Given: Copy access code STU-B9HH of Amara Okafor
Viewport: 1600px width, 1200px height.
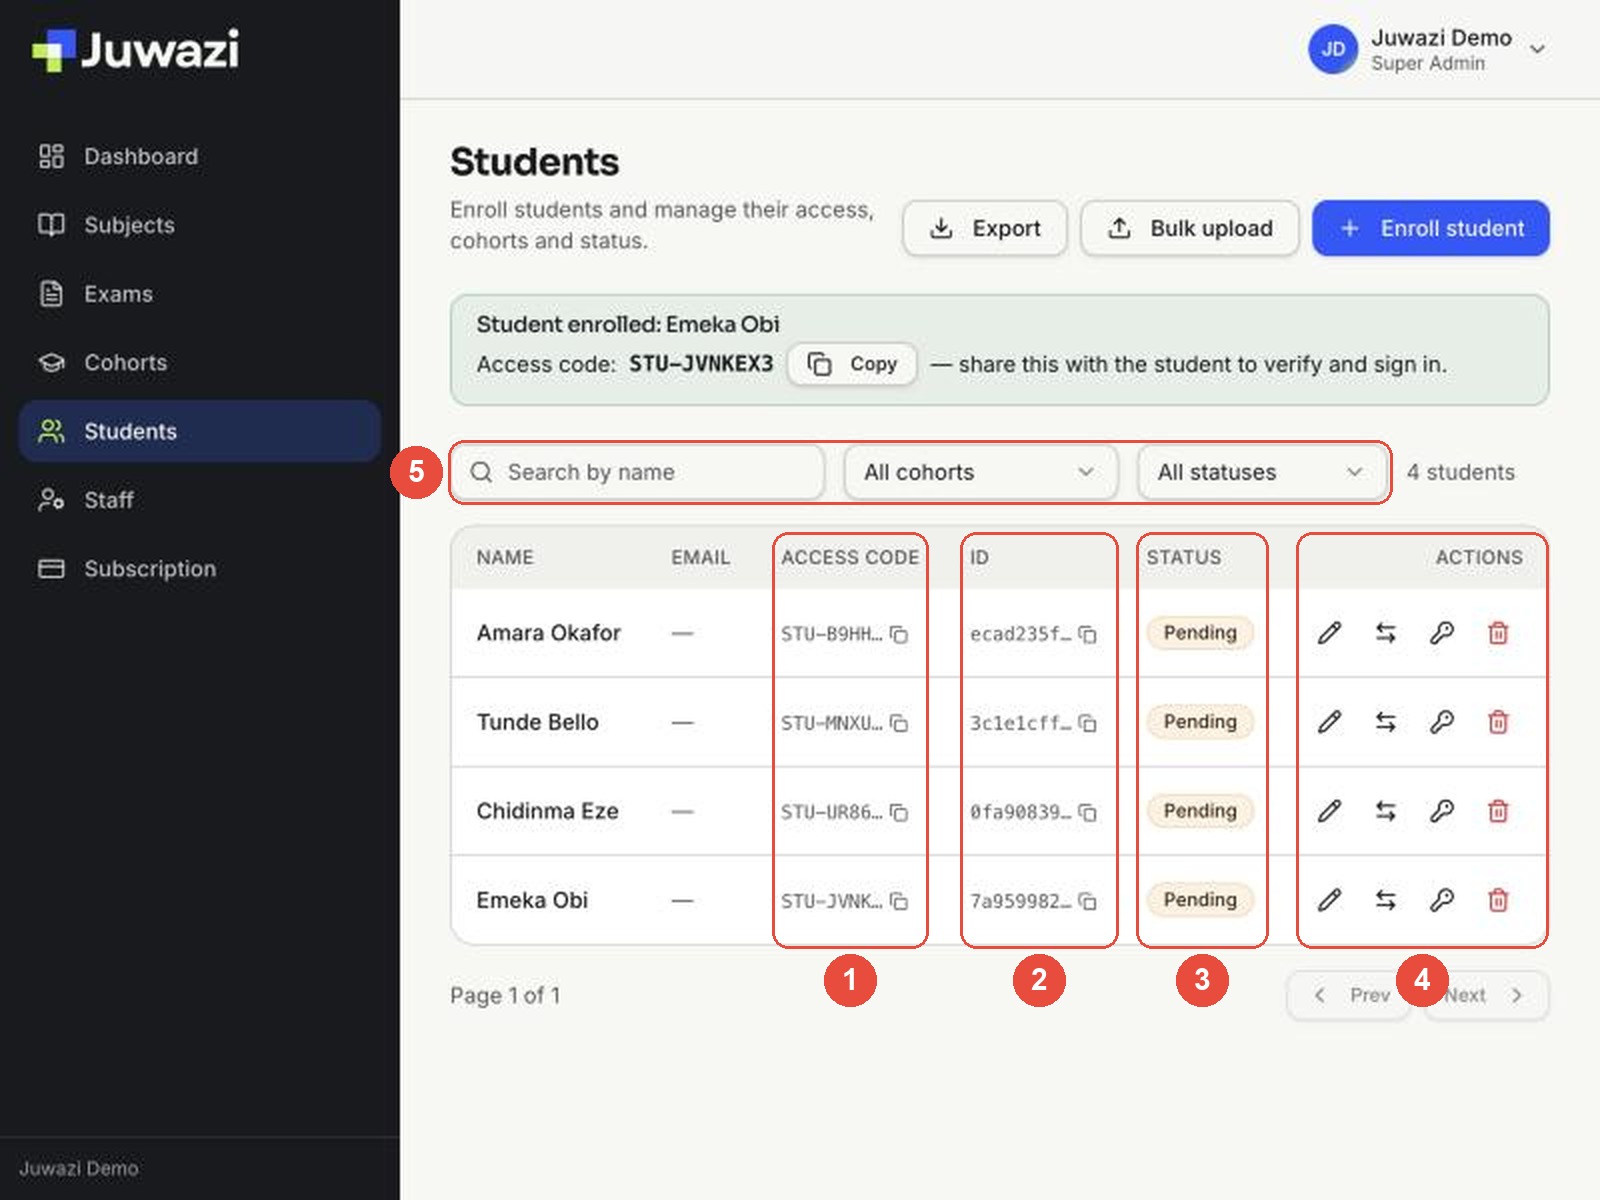Looking at the screenshot, I should 899,634.
